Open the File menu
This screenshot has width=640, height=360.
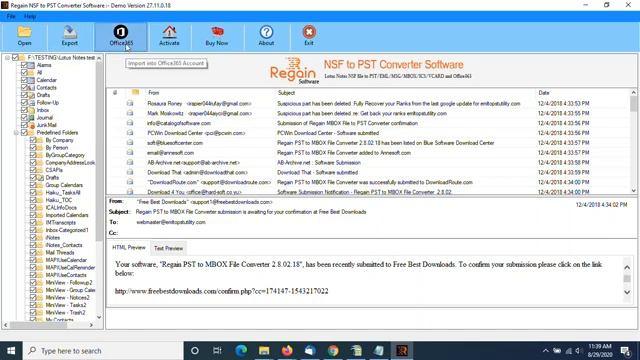pos(11,16)
